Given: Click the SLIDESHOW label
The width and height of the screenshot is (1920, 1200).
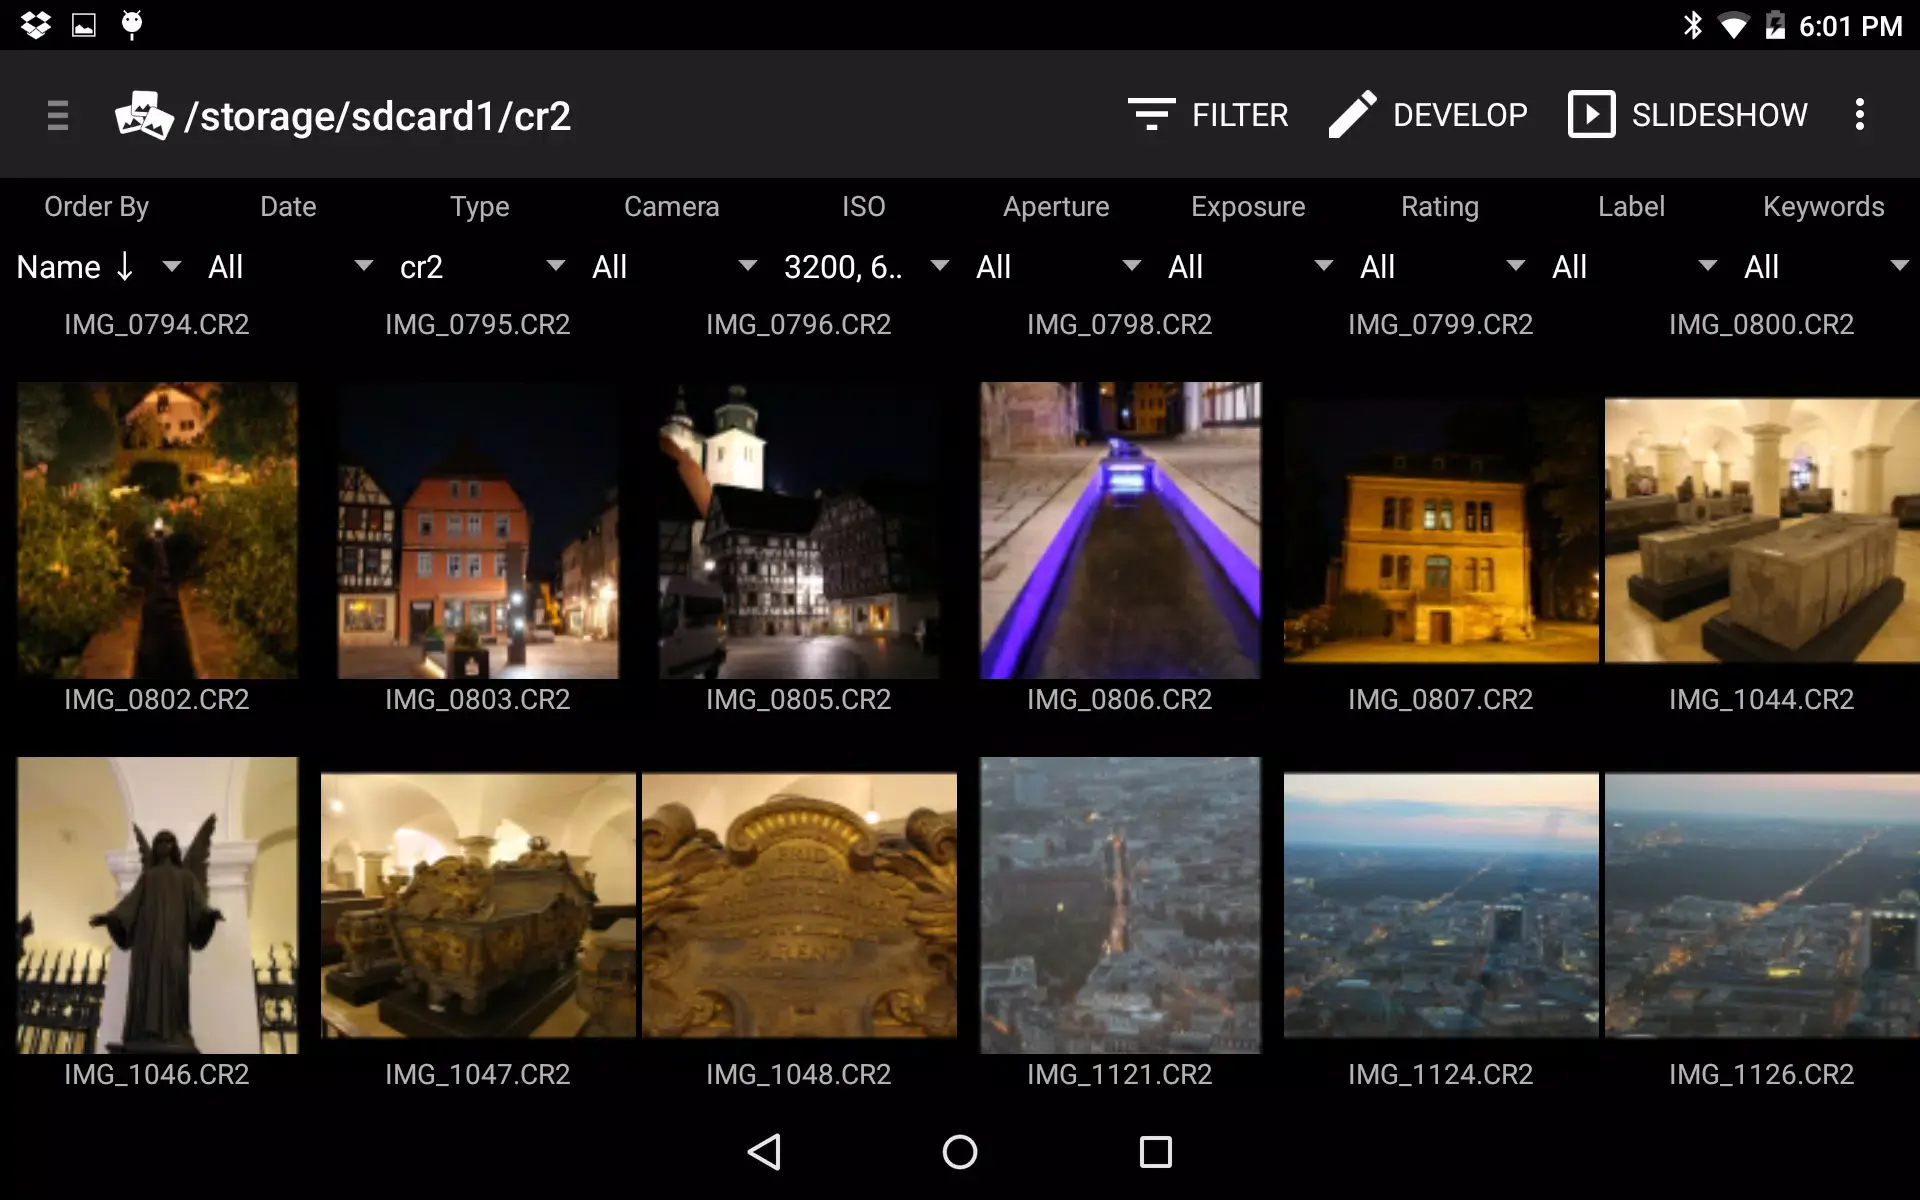Looking at the screenshot, I should 1719,114.
